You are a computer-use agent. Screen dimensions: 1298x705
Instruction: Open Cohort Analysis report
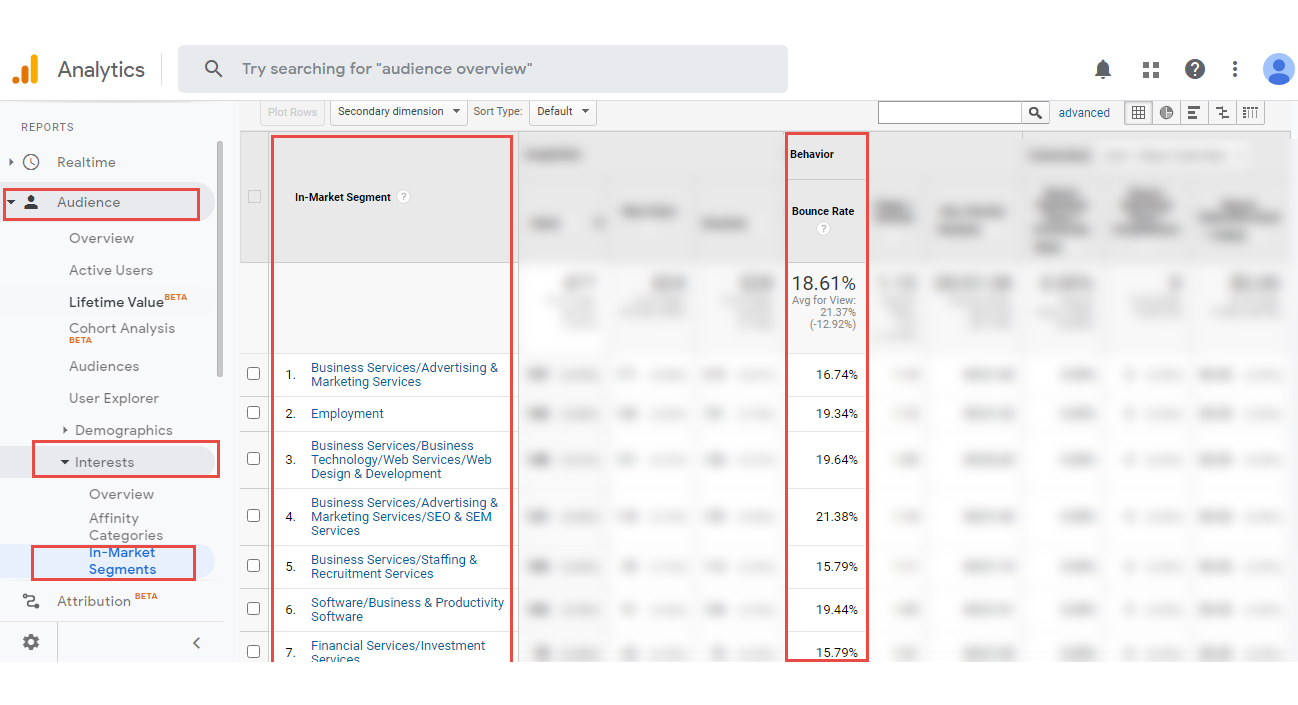(122, 328)
